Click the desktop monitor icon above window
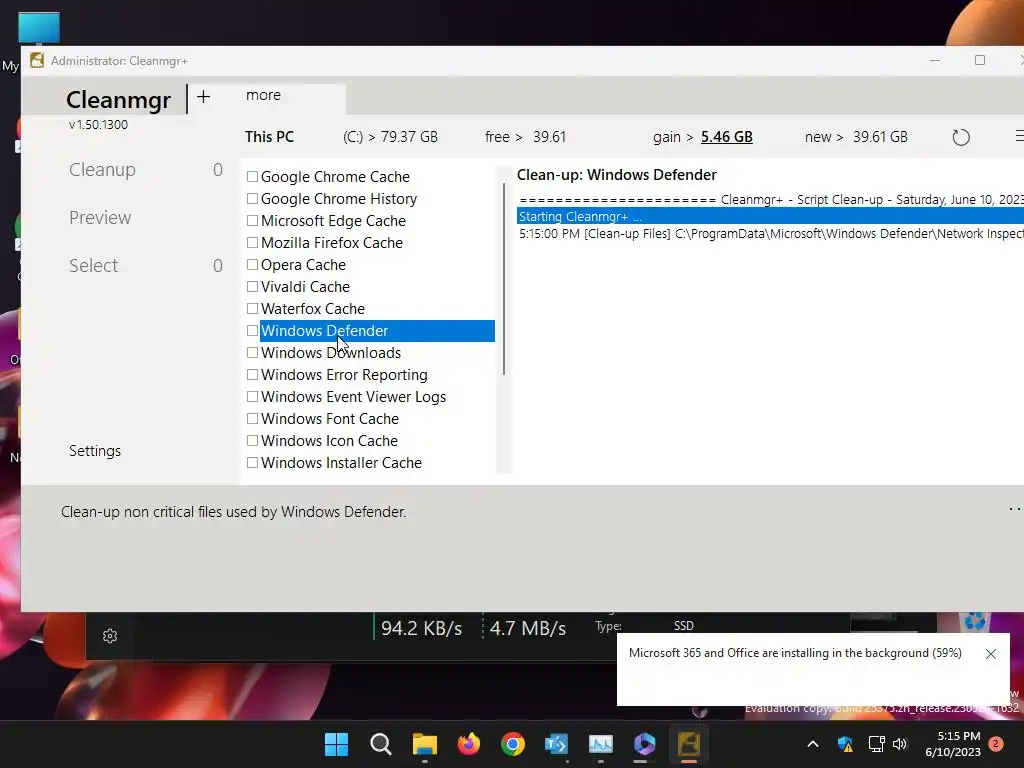Image resolution: width=1024 pixels, height=768 pixels. tap(39, 29)
